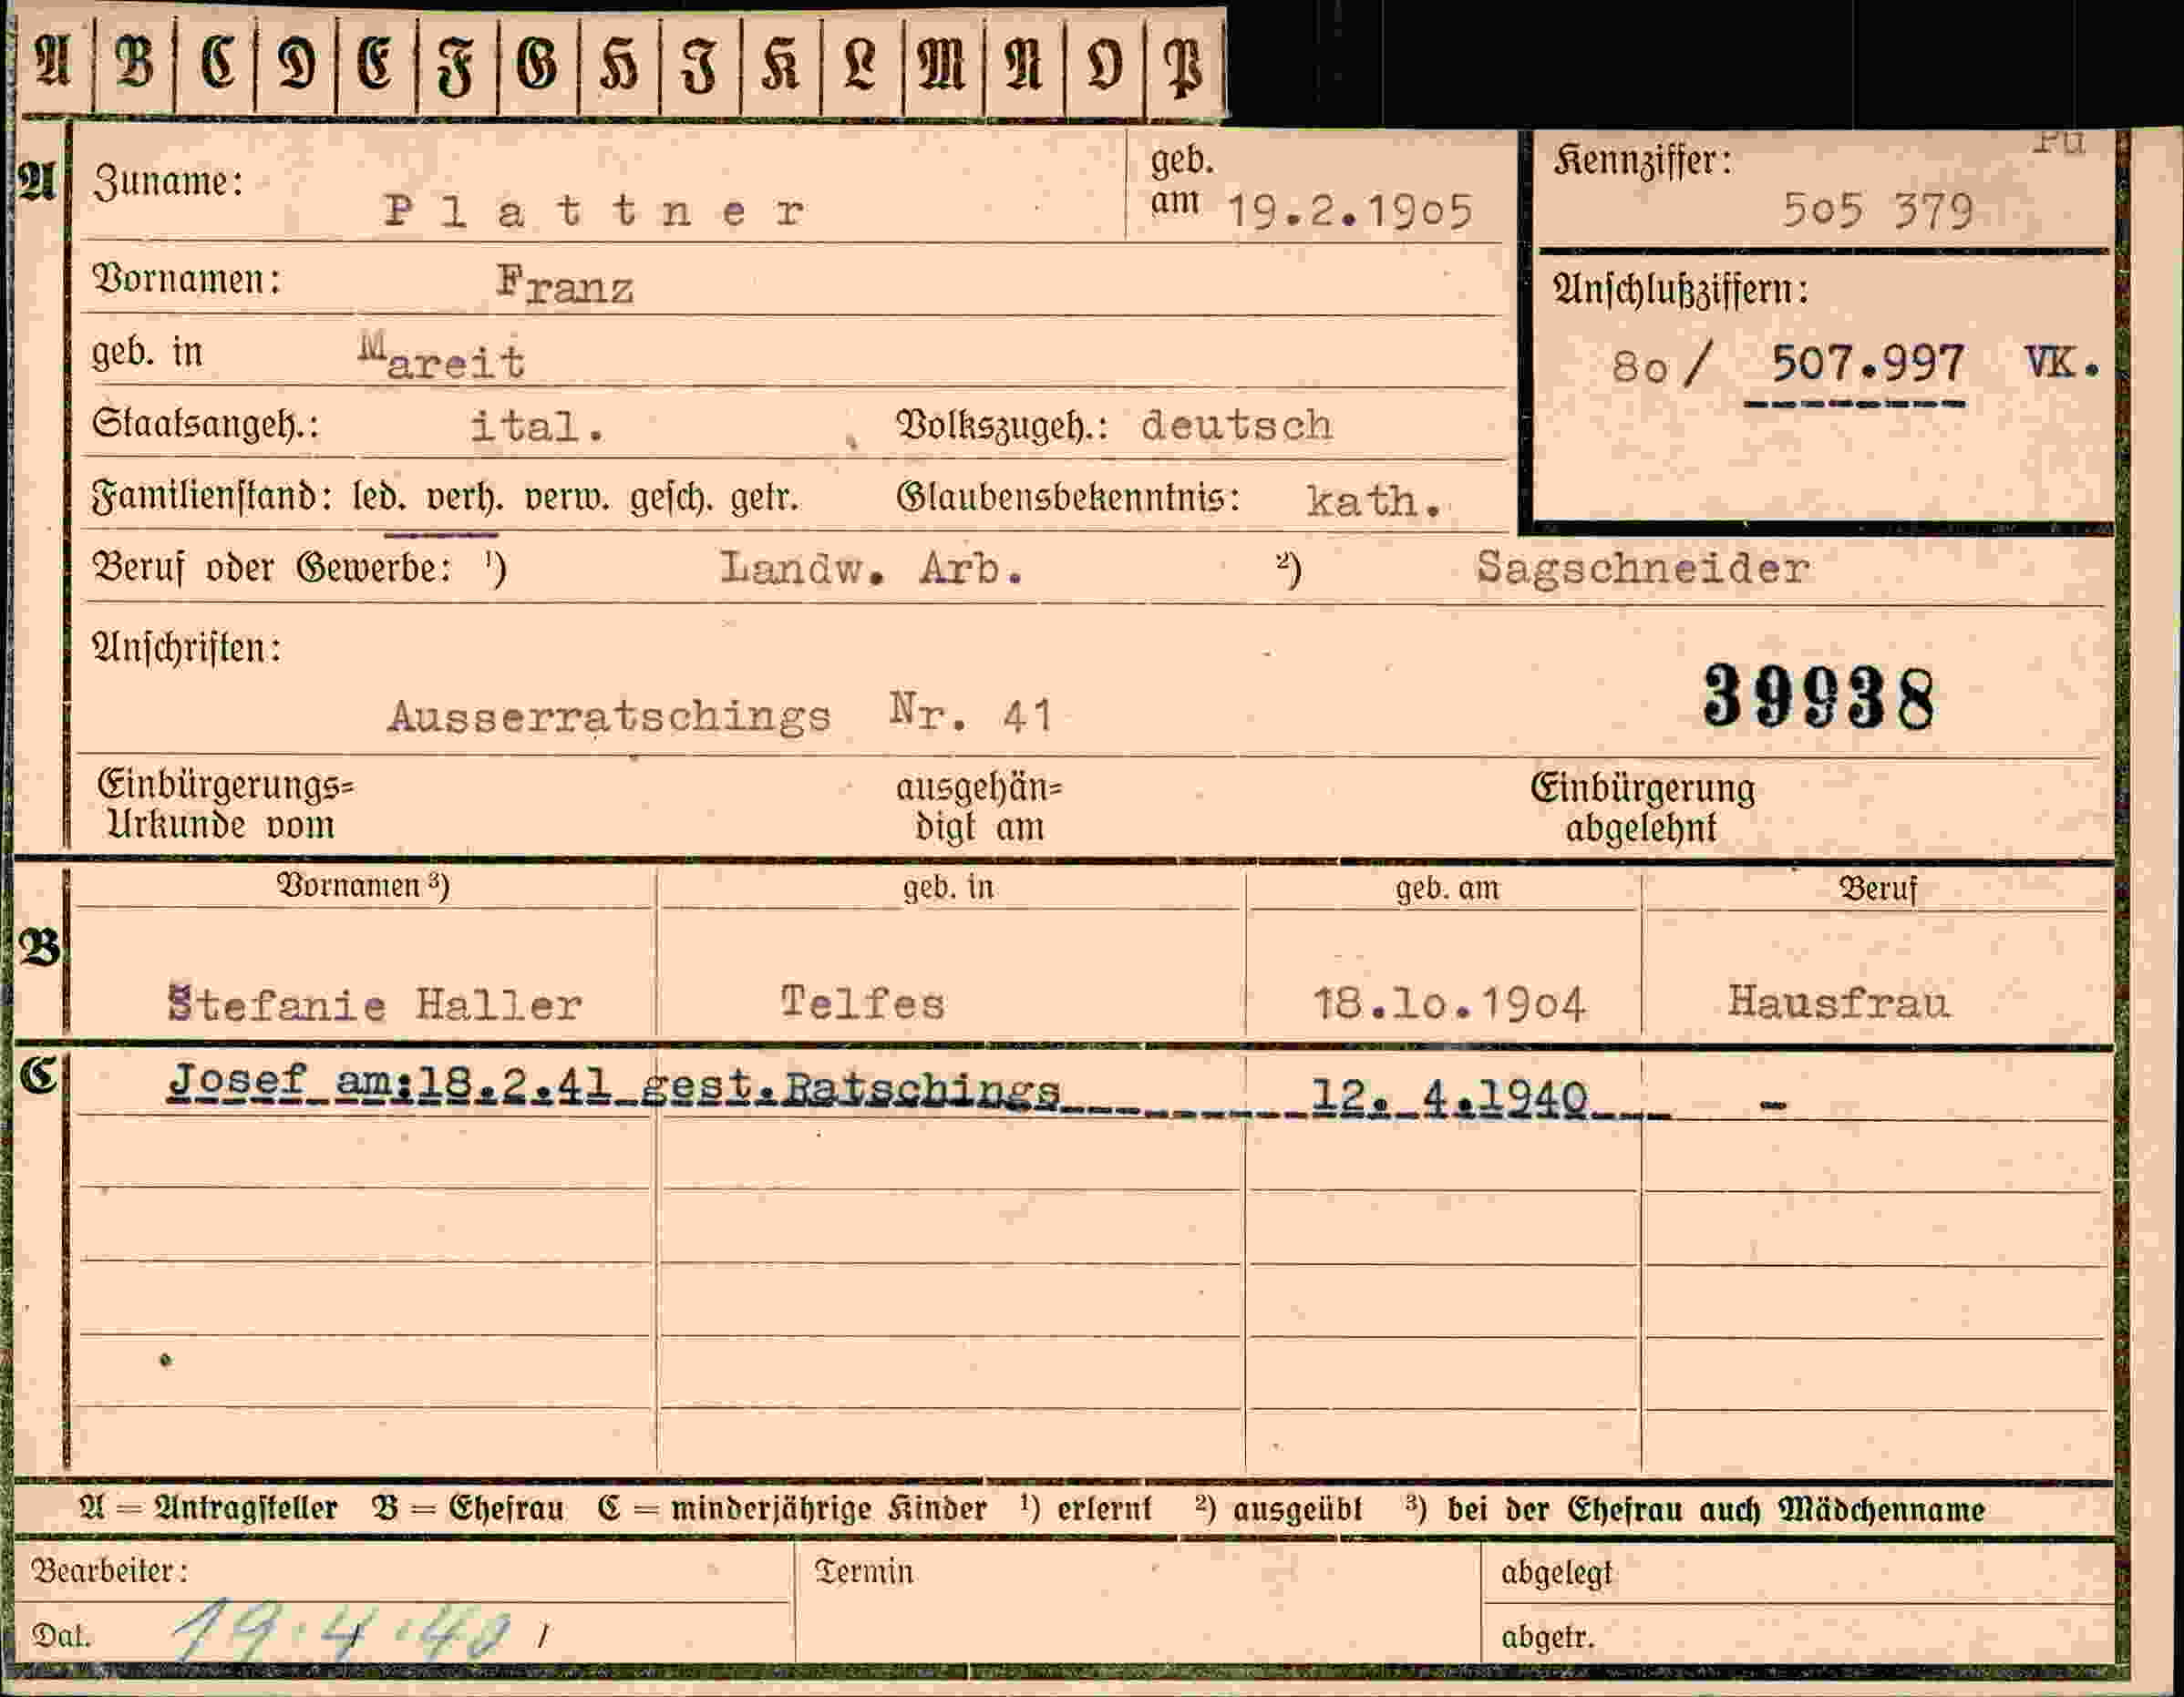Select the index tab letter B

click(x=136, y=62)
